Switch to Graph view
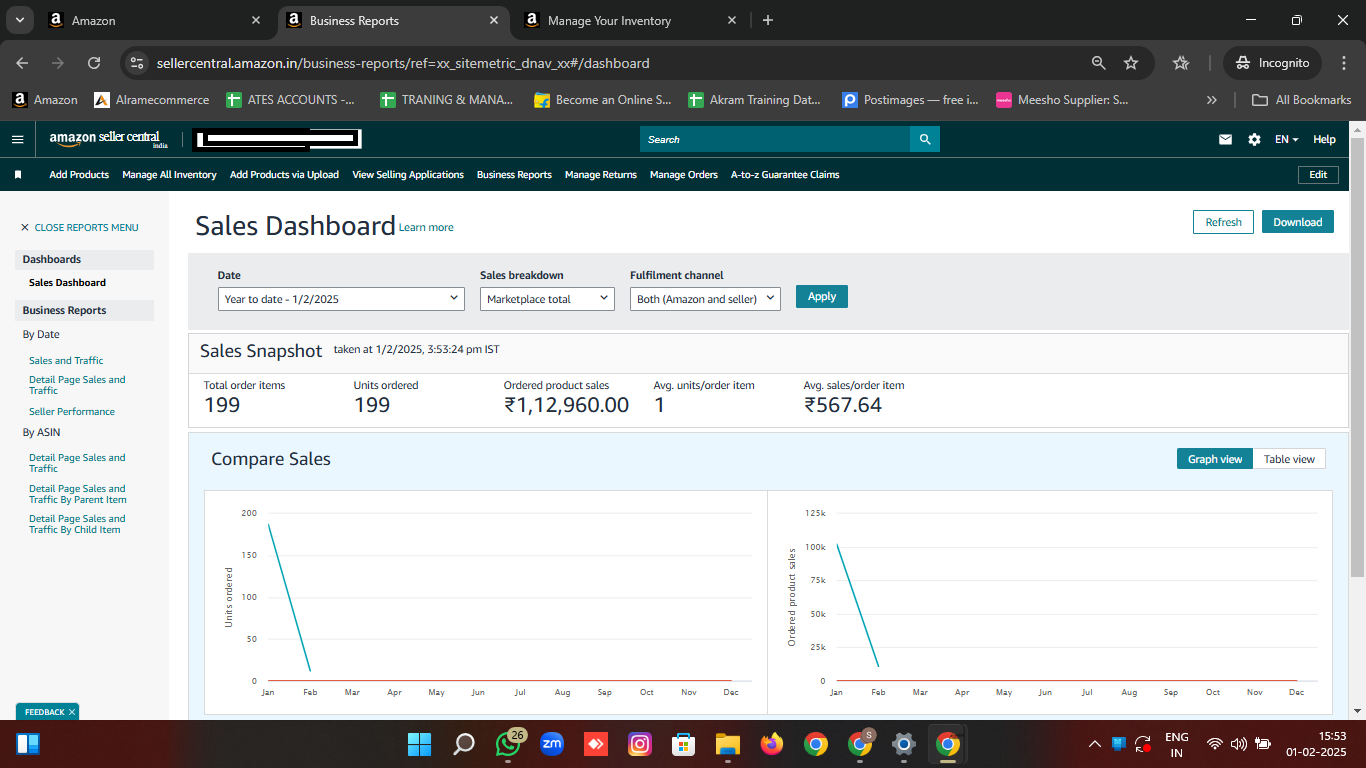The height and width of the screenshot is (768, 1366). pyautogui.click(x=1215, y=459)
